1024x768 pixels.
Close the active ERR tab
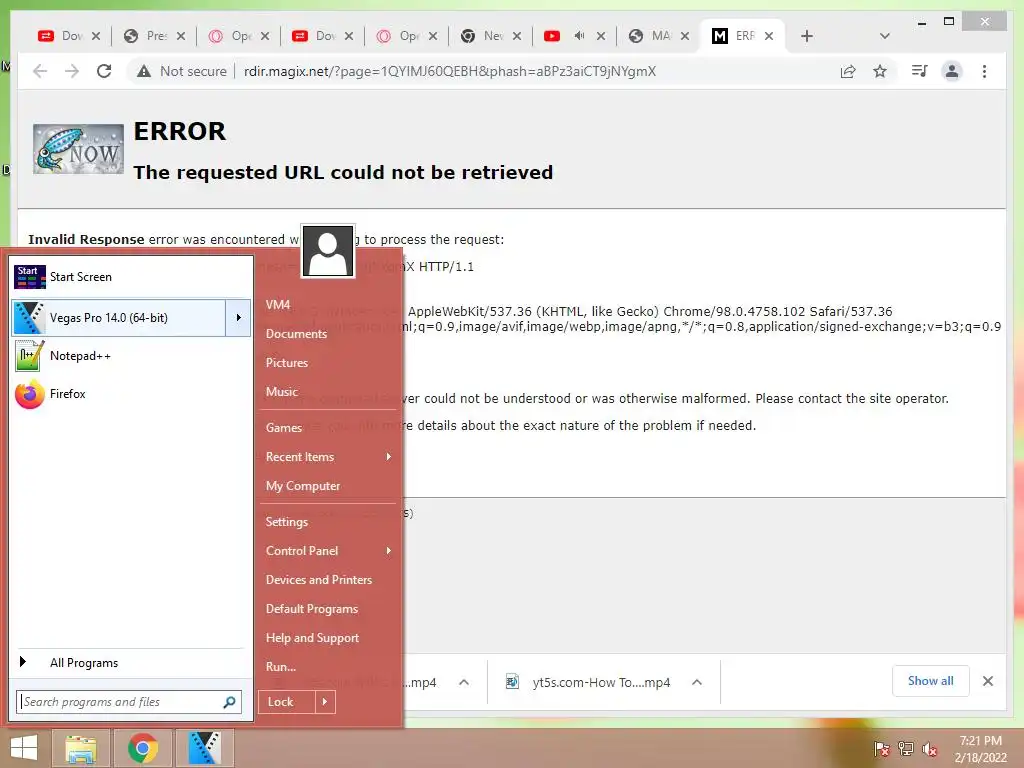[769, 36]
